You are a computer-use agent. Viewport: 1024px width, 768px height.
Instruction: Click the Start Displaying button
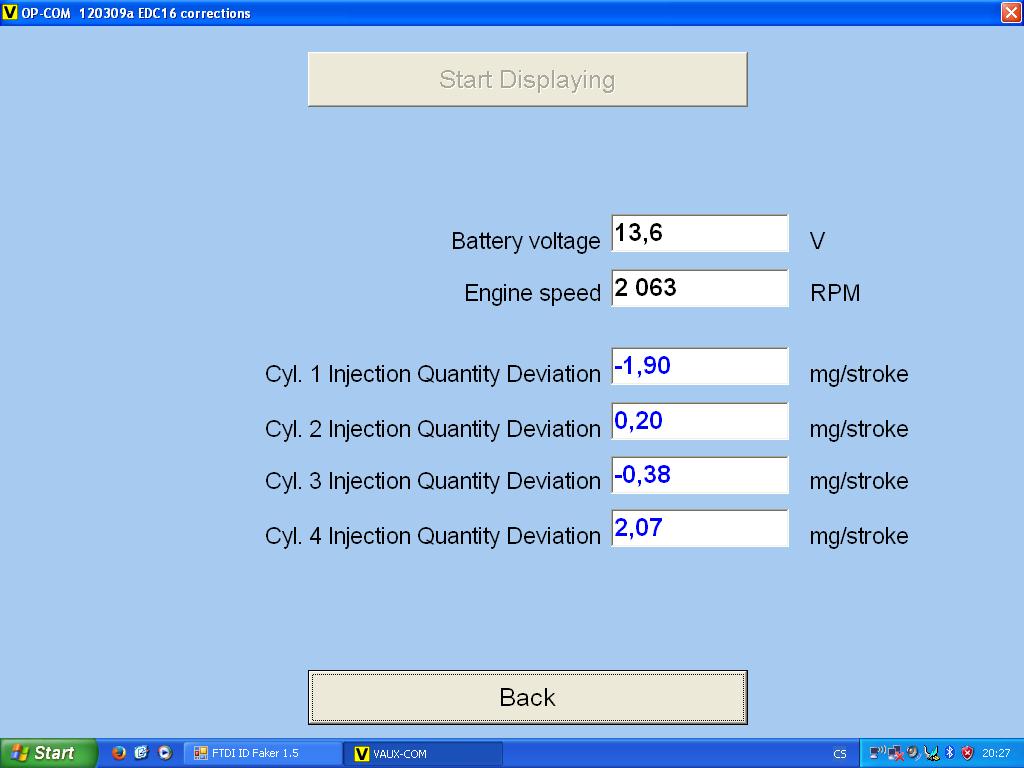527,80
